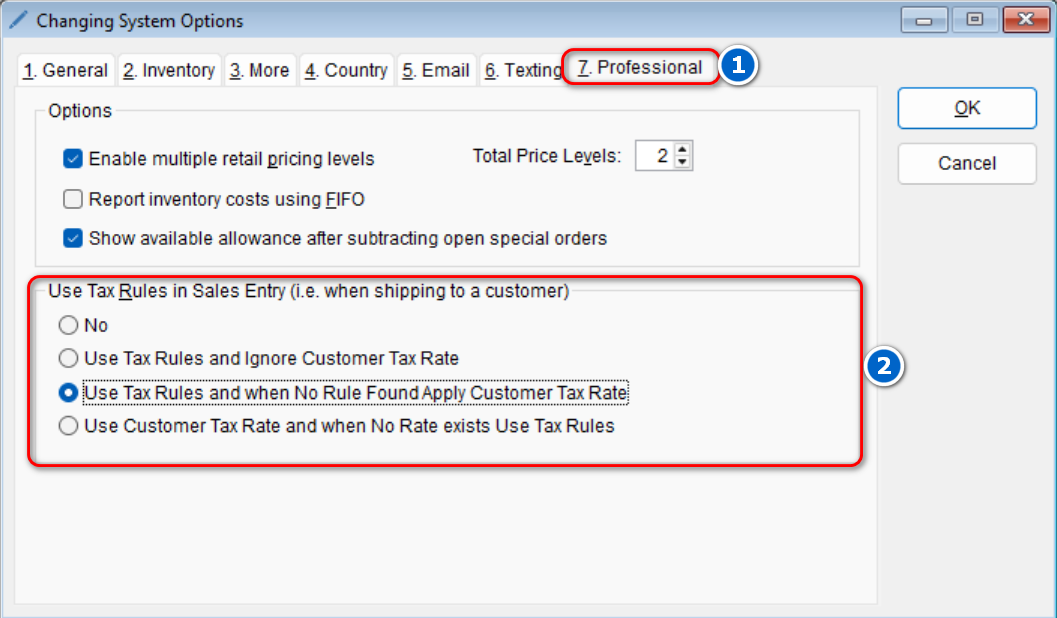Click the blue number 2 callout badge
Viewport: 1057px width, 618px height.
point(883,367)
